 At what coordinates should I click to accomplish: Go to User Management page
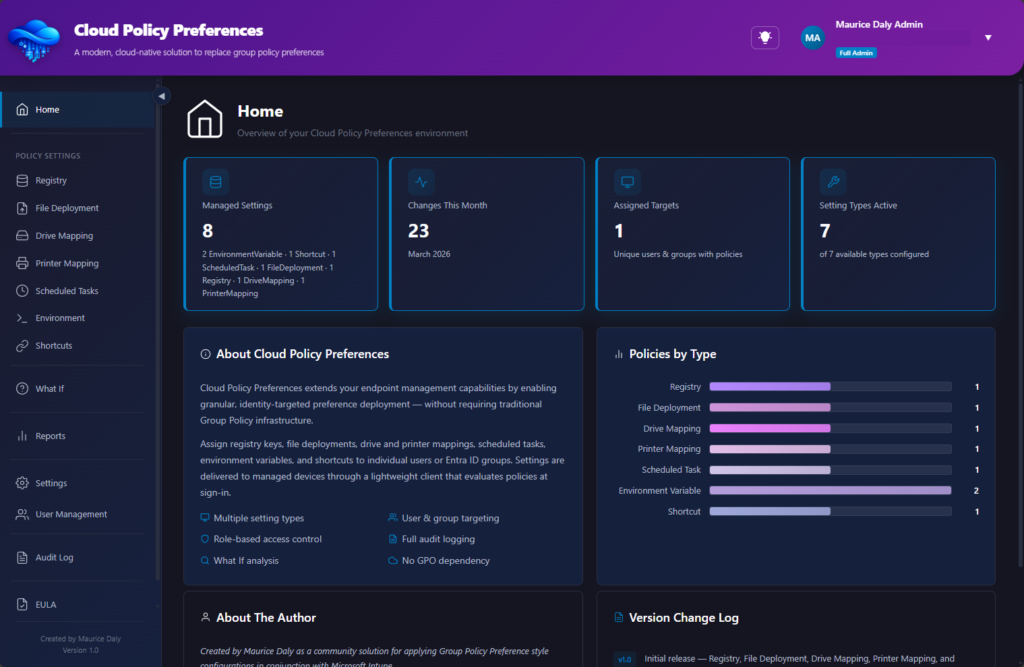(70, 514)
